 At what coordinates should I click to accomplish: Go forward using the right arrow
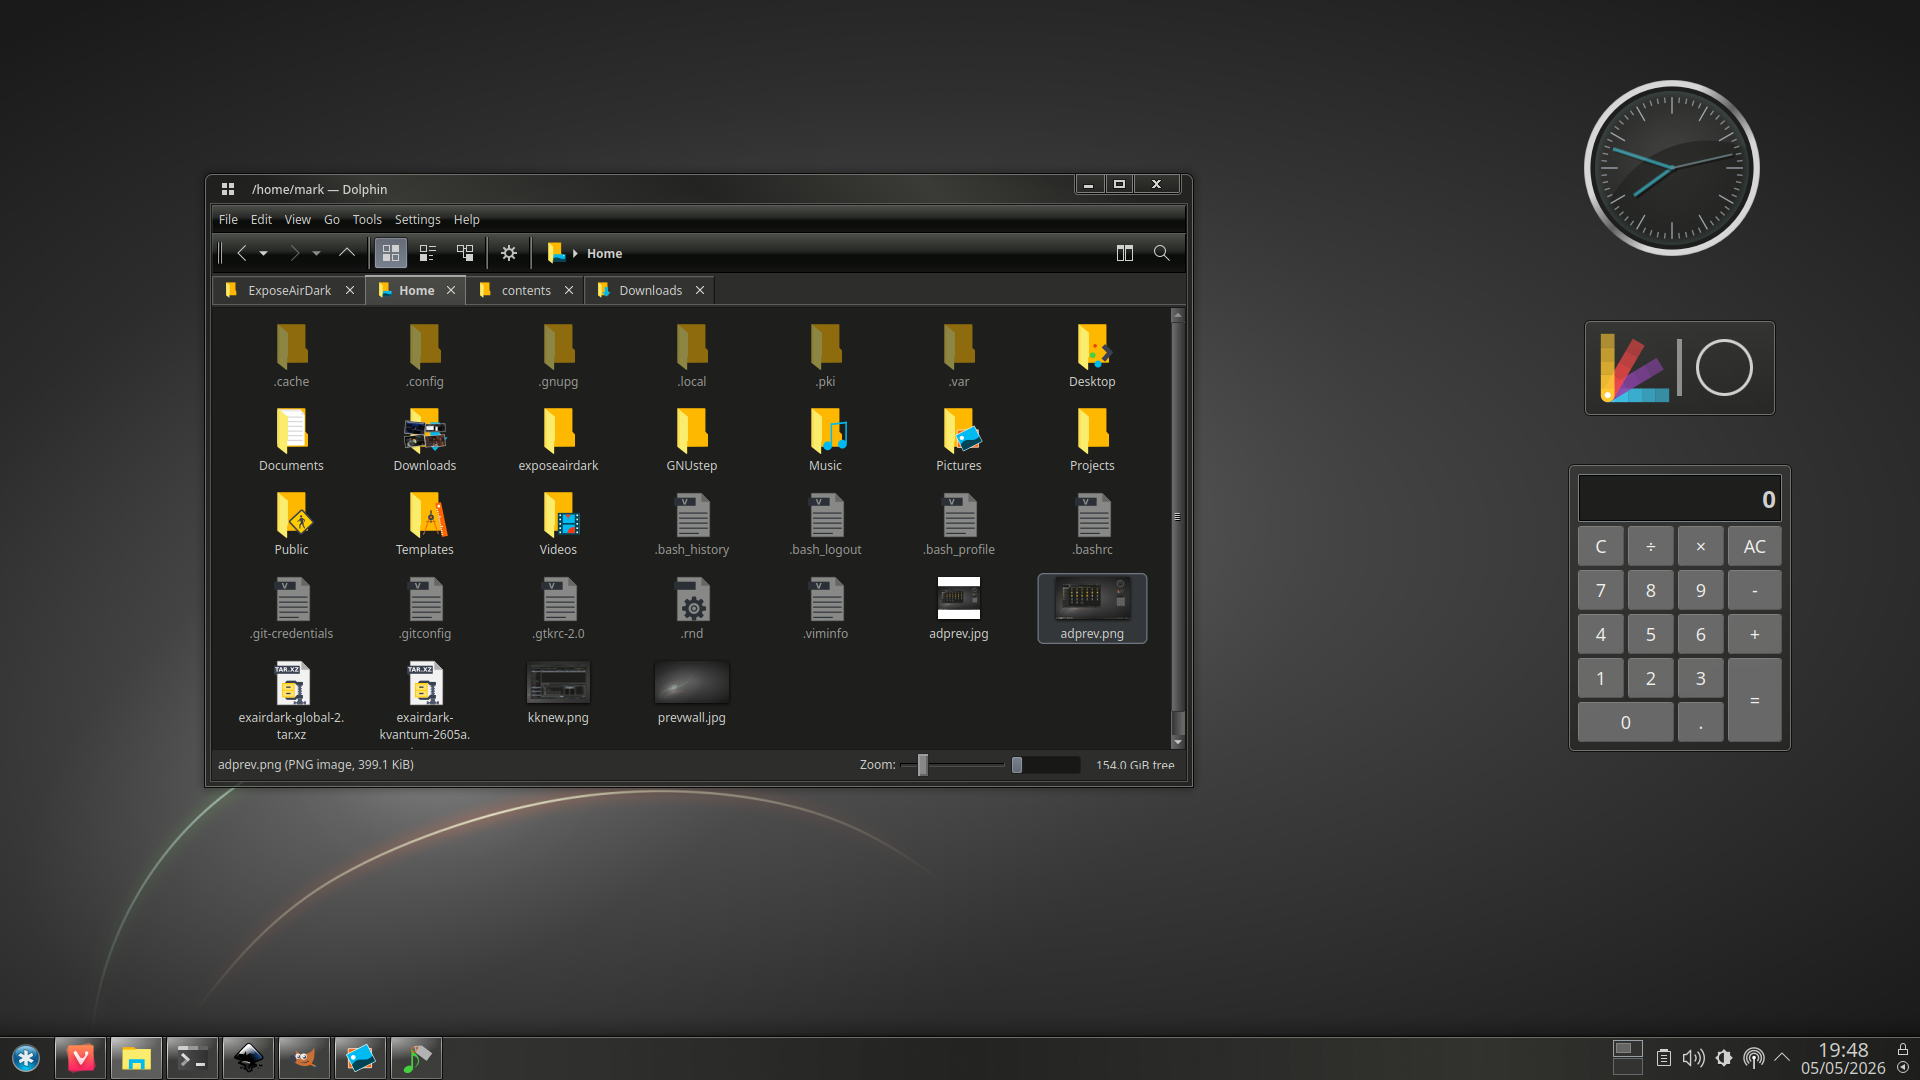(x=294, y=253)
